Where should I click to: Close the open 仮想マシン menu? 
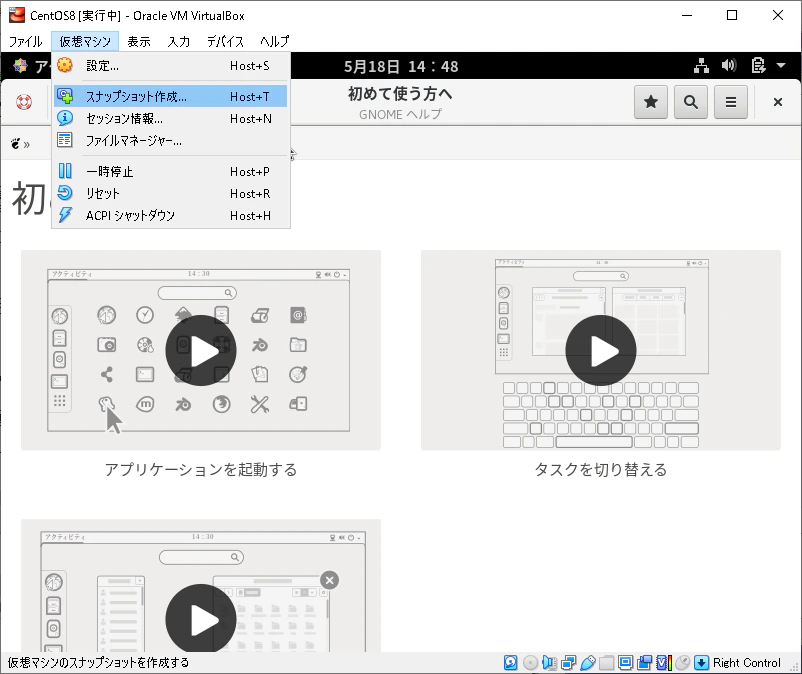pos(85,41)
